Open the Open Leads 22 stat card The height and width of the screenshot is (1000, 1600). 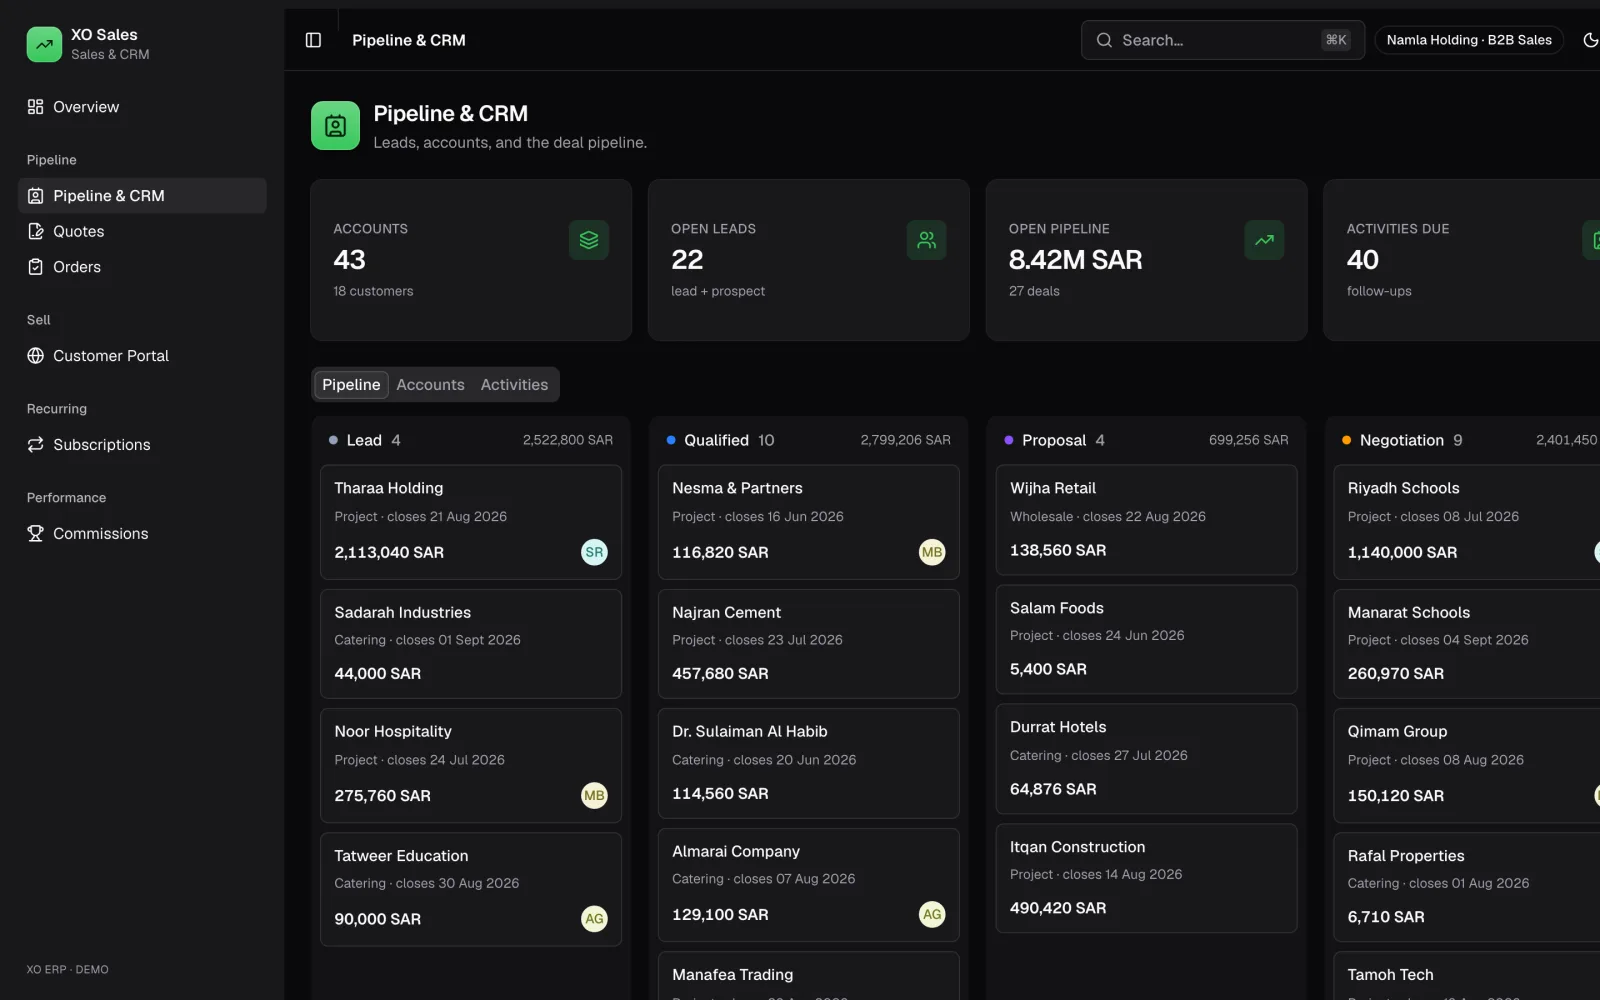click(x=809, y=260)
